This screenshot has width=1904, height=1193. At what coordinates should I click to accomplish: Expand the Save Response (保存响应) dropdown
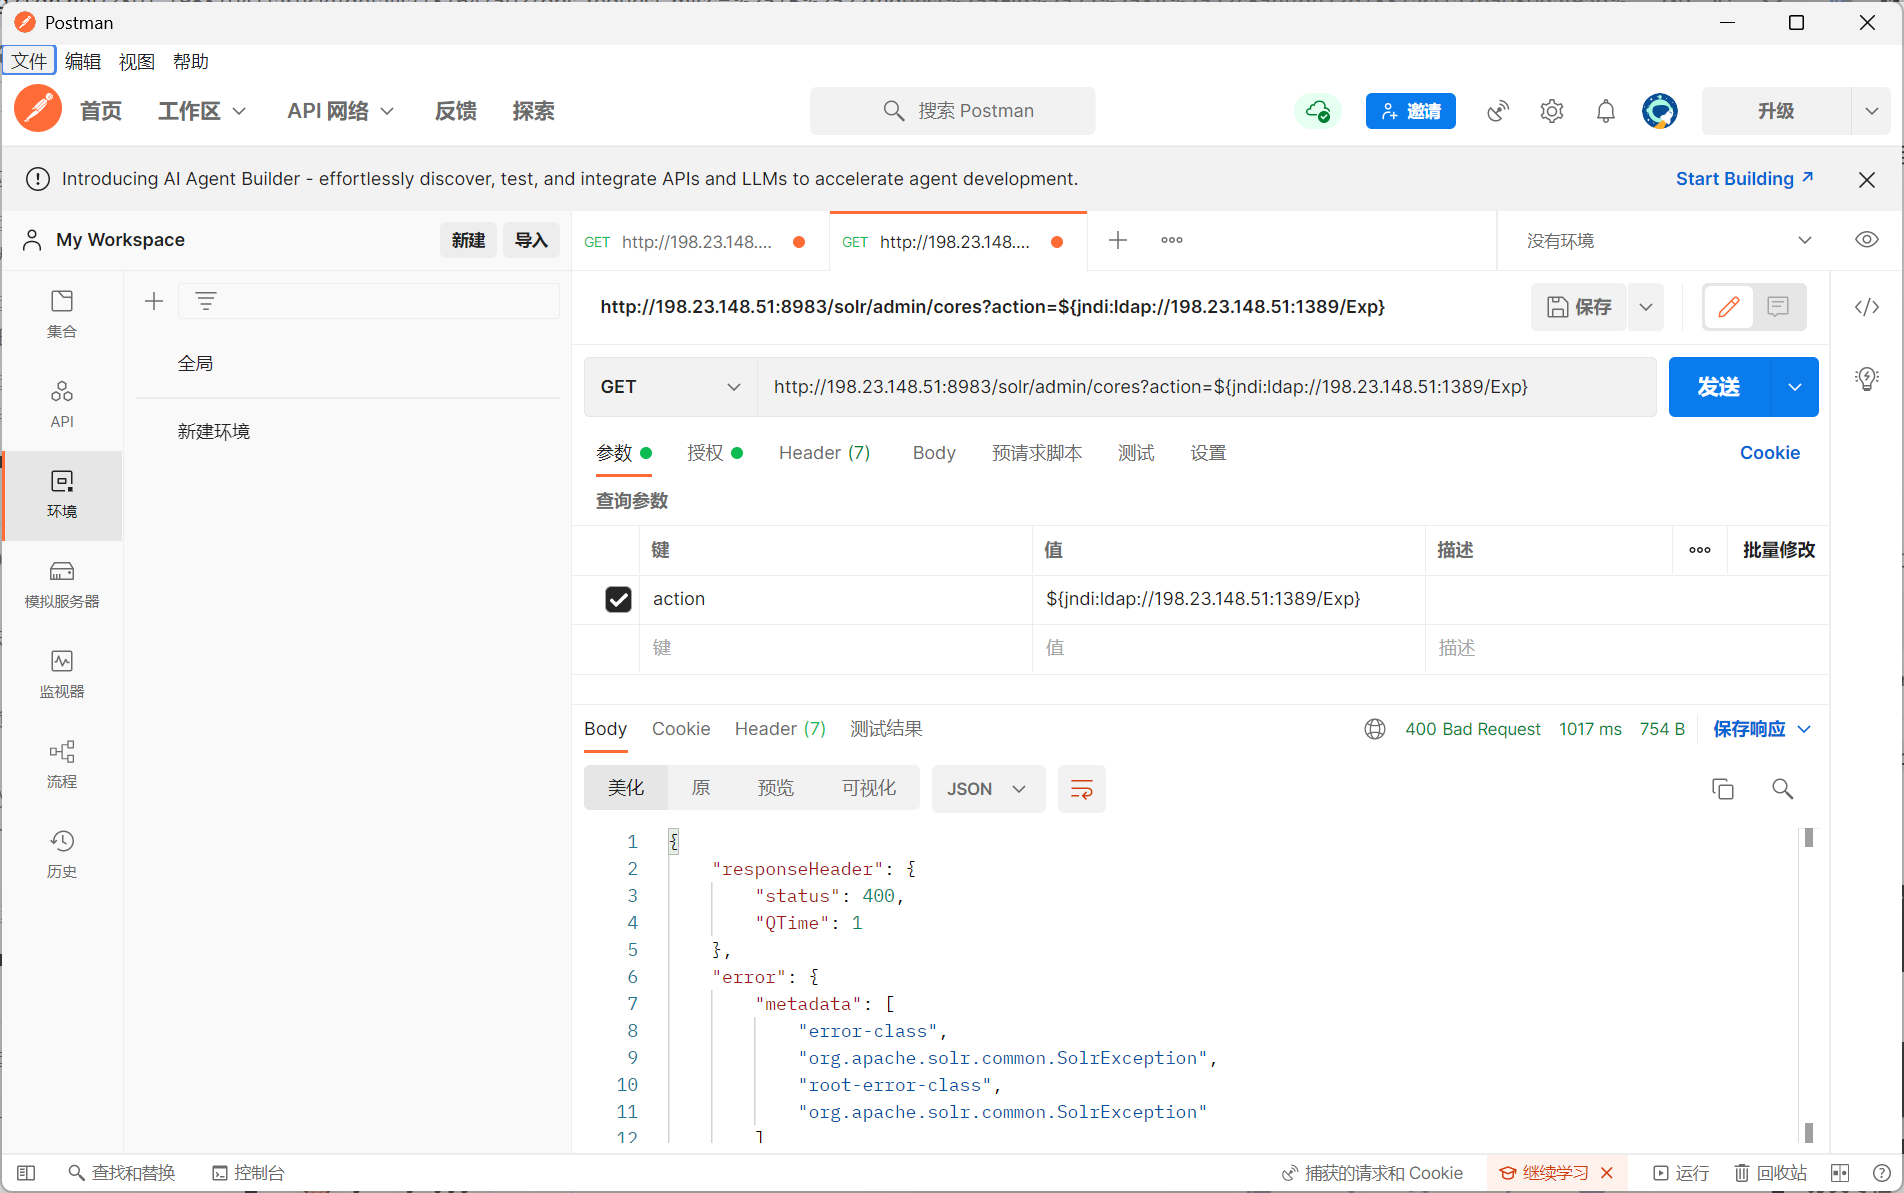coord(1762,729)
